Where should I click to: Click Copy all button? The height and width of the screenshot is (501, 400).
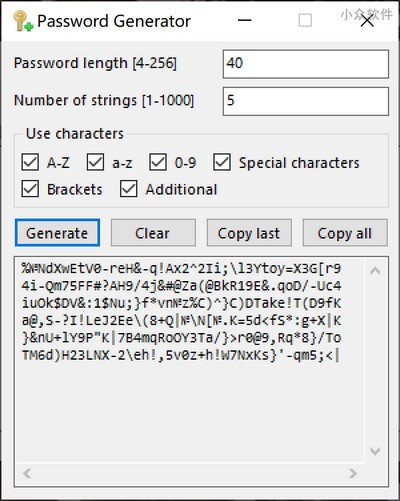point(345,233)
